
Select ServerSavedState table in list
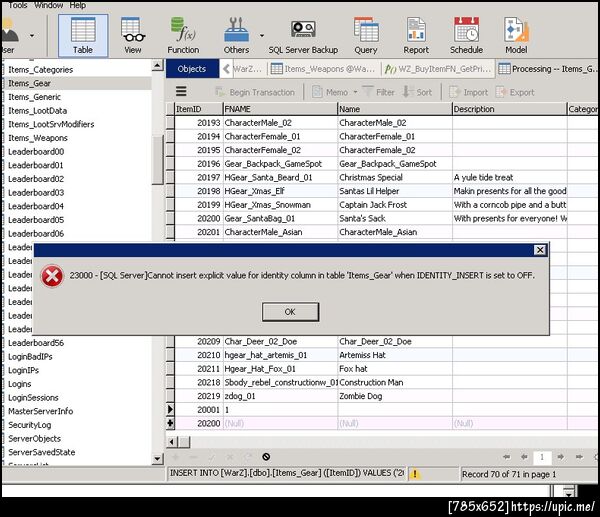[x=42, y=452]
